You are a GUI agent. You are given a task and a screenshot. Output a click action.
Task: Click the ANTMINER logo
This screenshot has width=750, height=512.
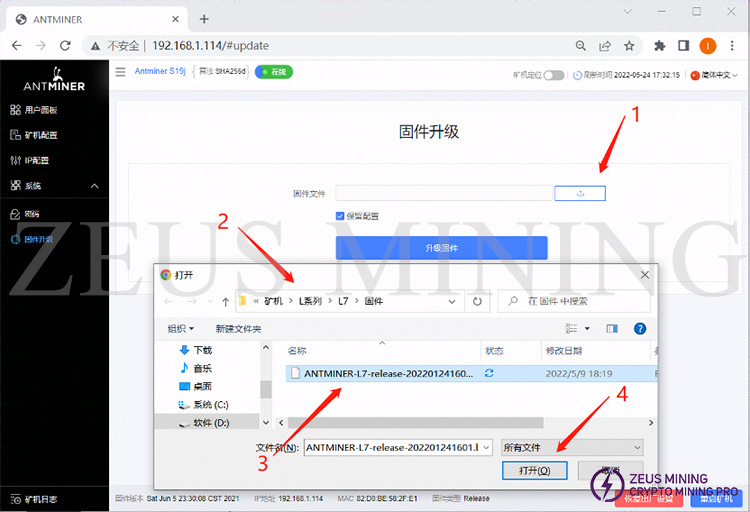54,79
